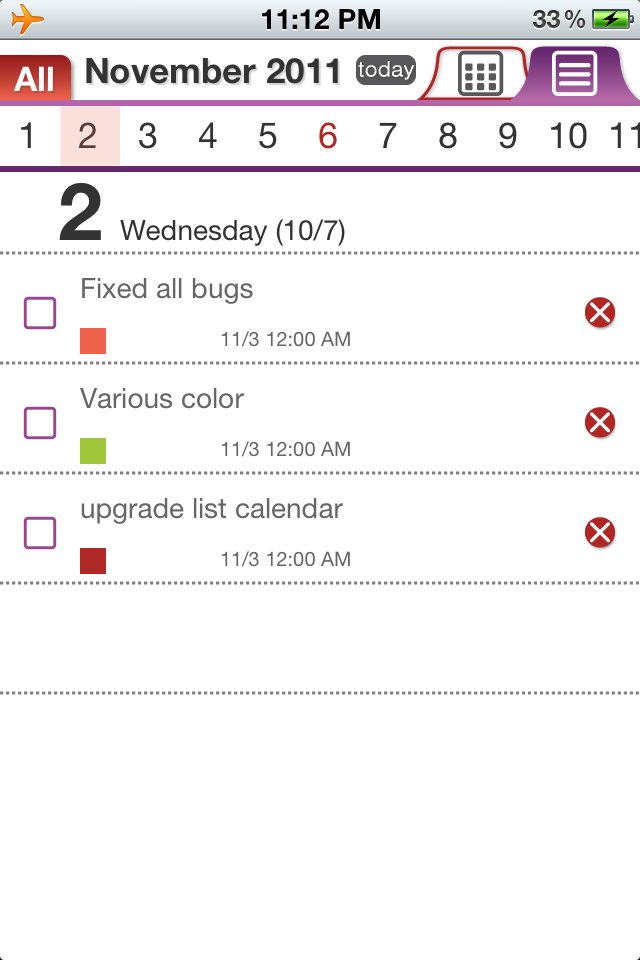Check off 'Various color' task
This screenshot has height=960, width=640.
[x=40, y=422]
